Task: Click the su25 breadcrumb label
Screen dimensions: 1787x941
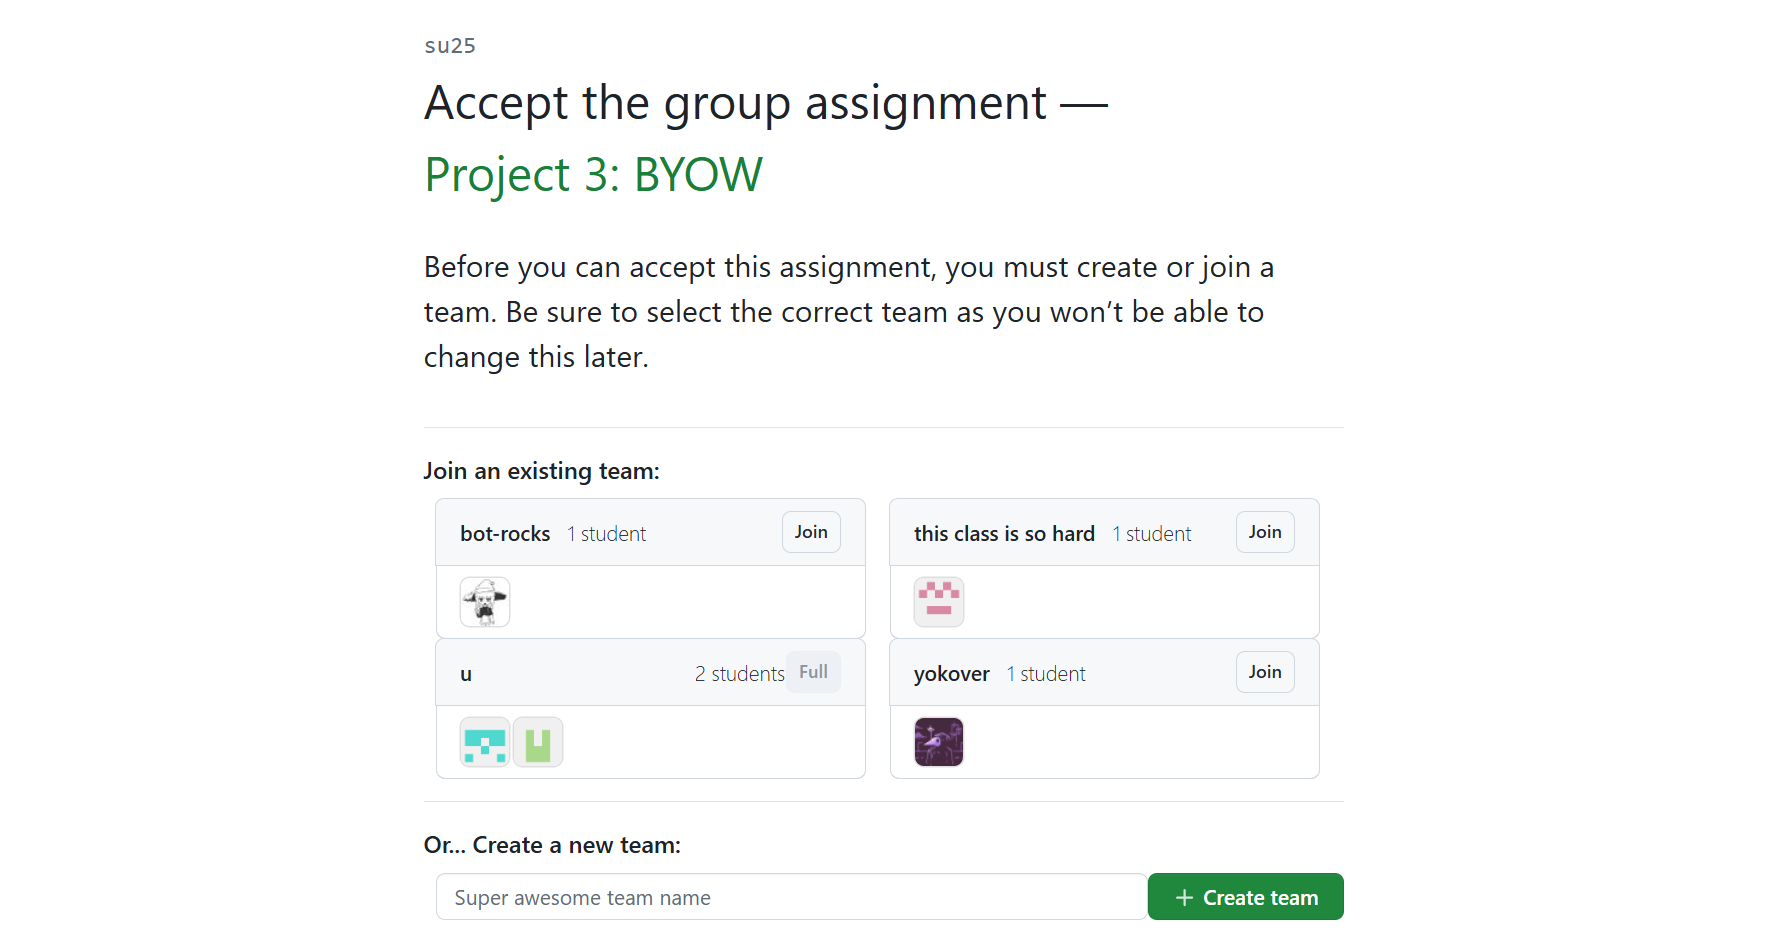Action: pos(450,45)
